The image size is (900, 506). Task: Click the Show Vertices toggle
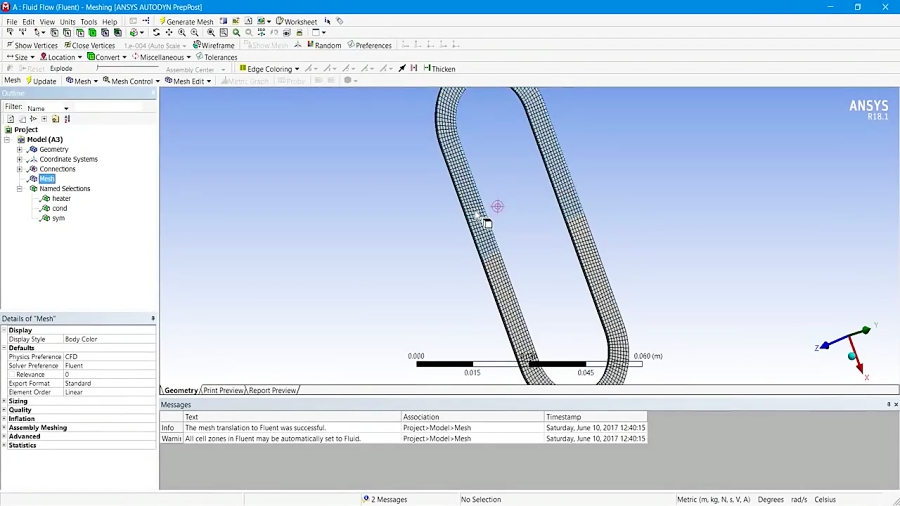click(32, 45)
